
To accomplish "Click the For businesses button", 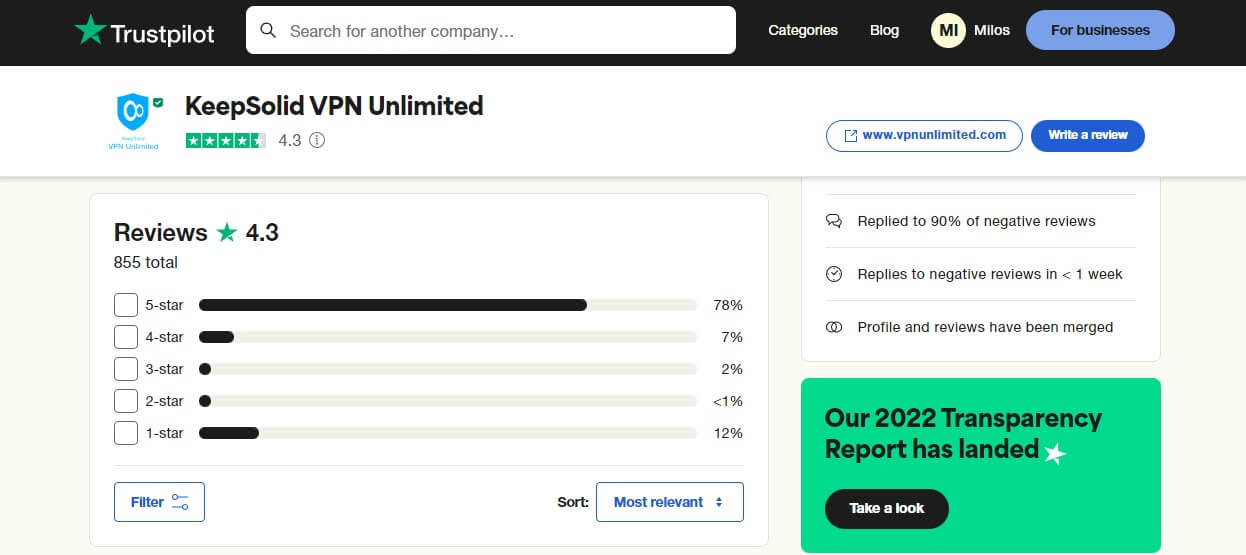I will (x=1100, y=30).
